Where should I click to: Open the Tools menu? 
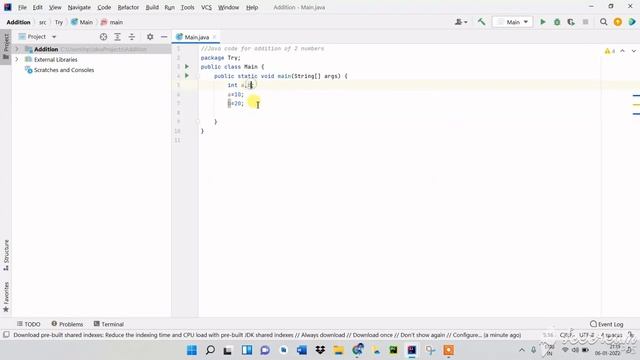pos(187,7)
